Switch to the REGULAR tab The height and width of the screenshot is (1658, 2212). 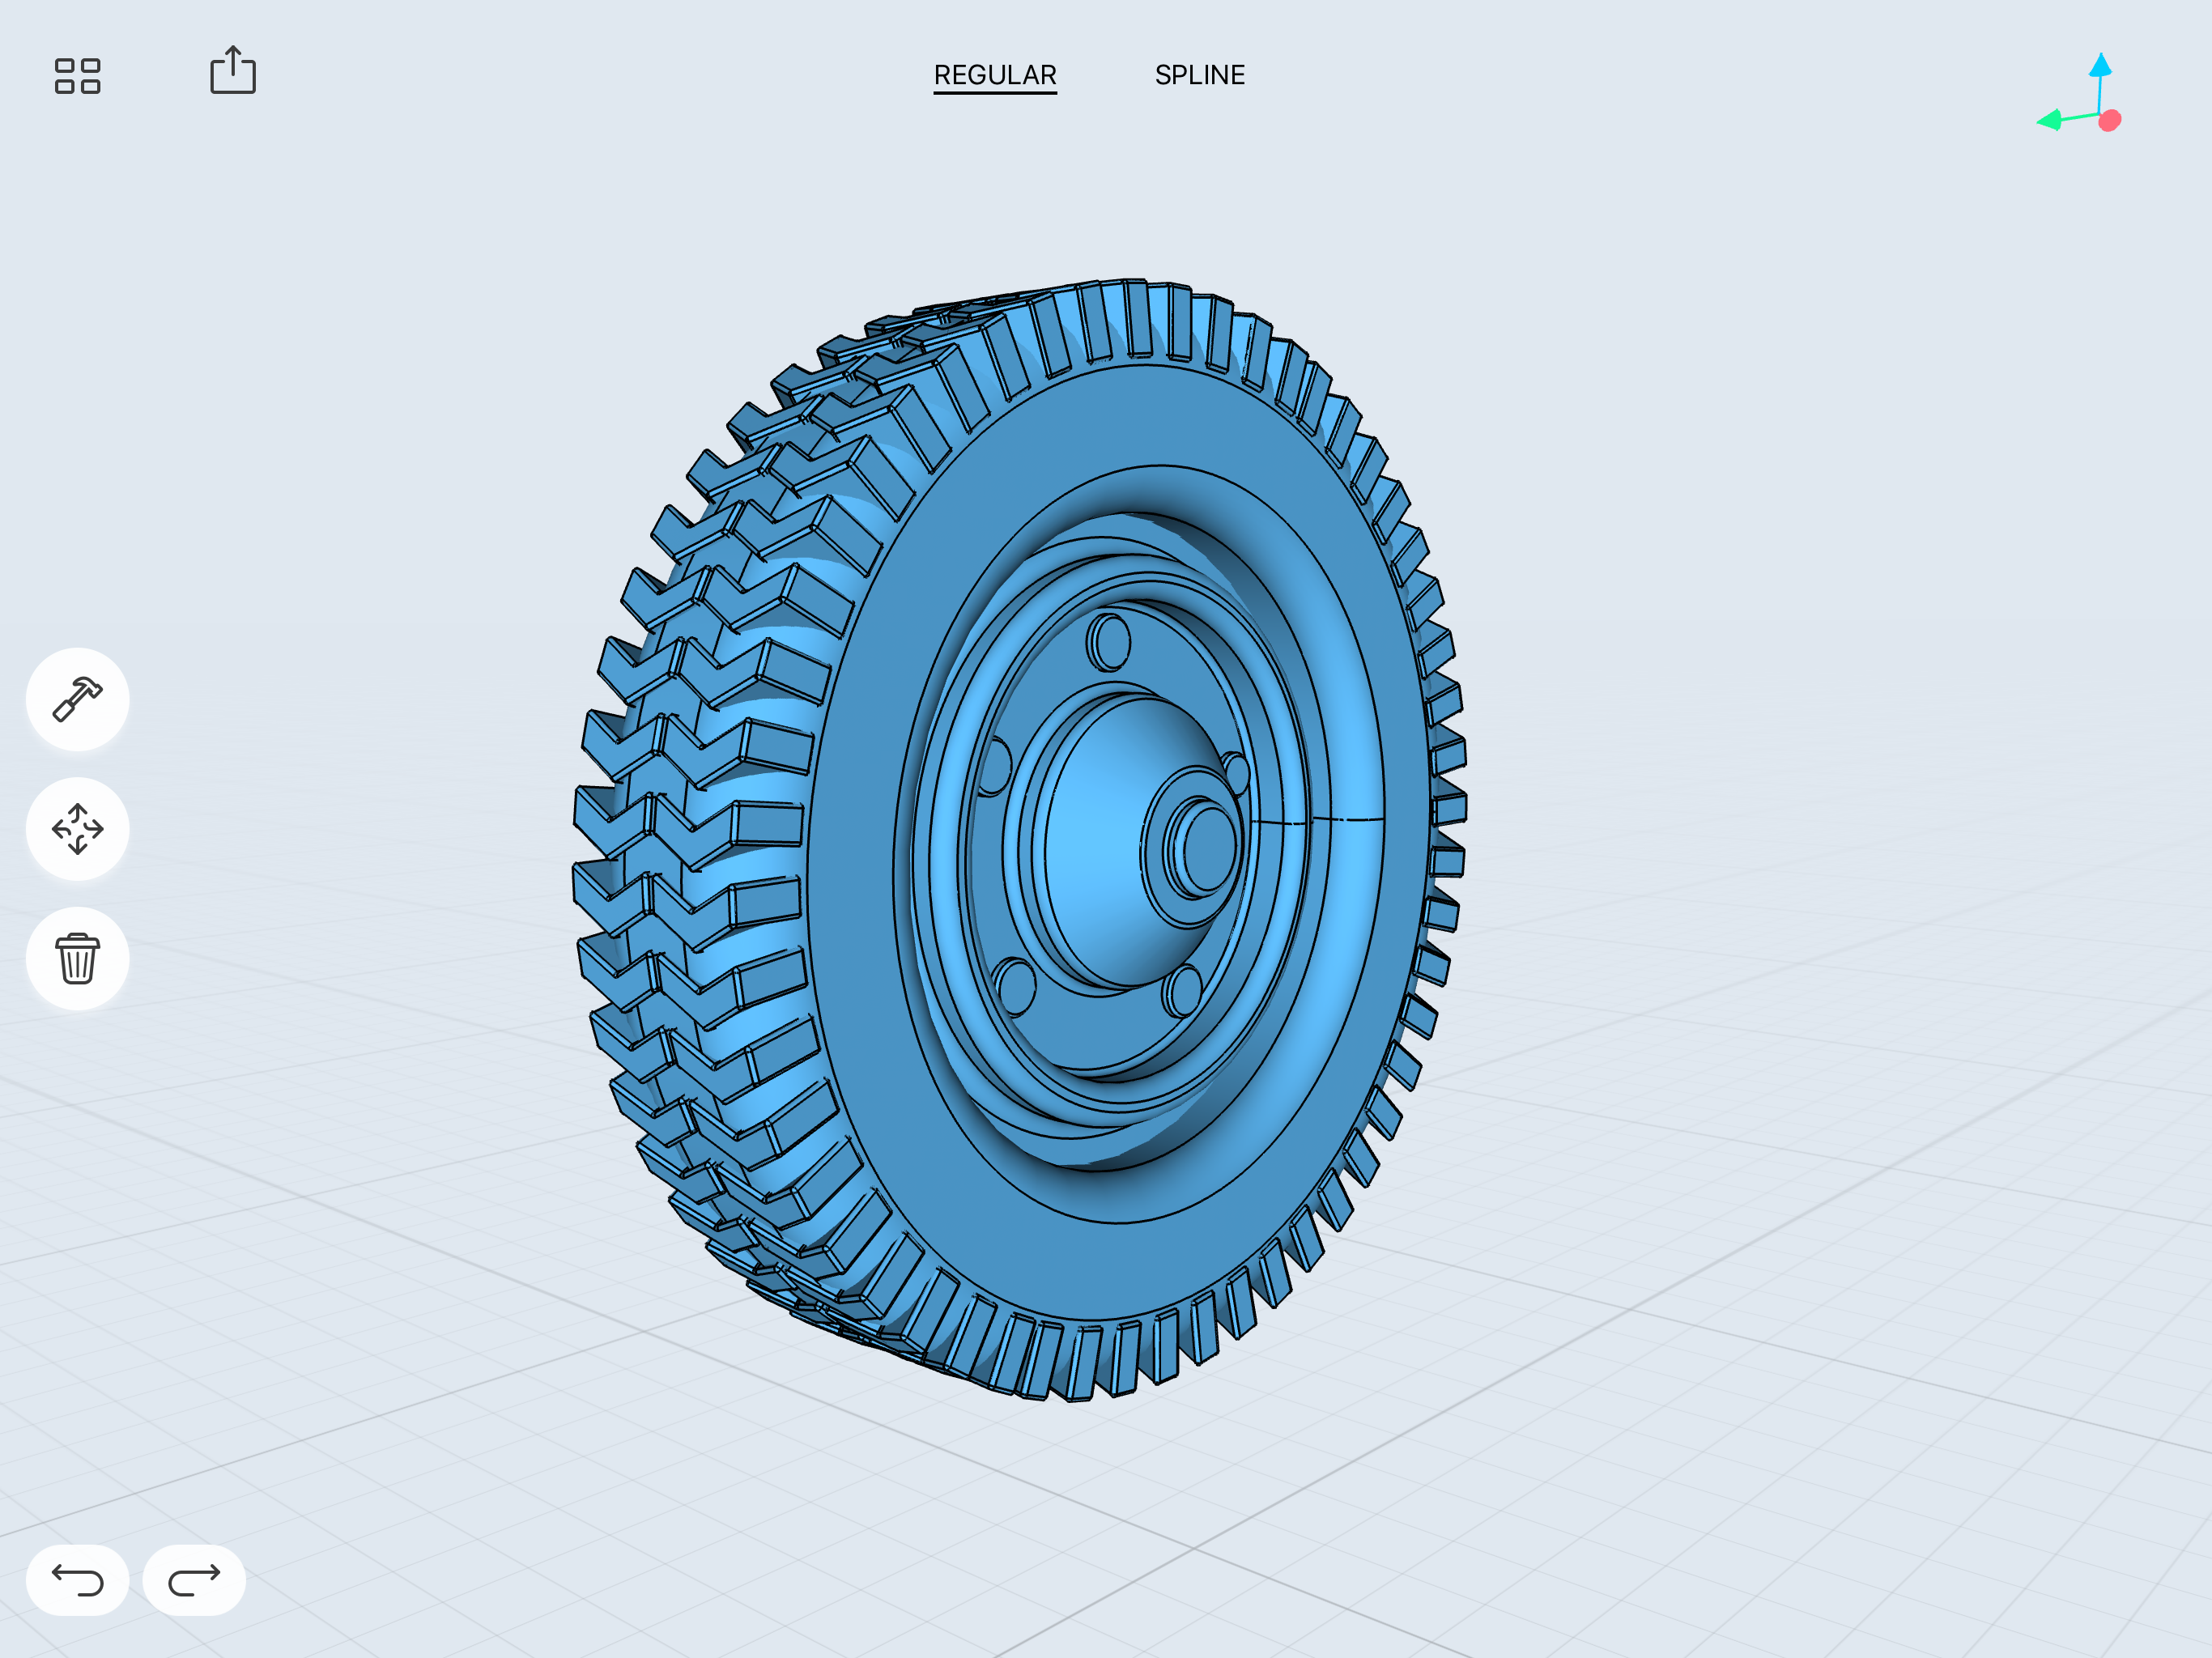[995, 75]
